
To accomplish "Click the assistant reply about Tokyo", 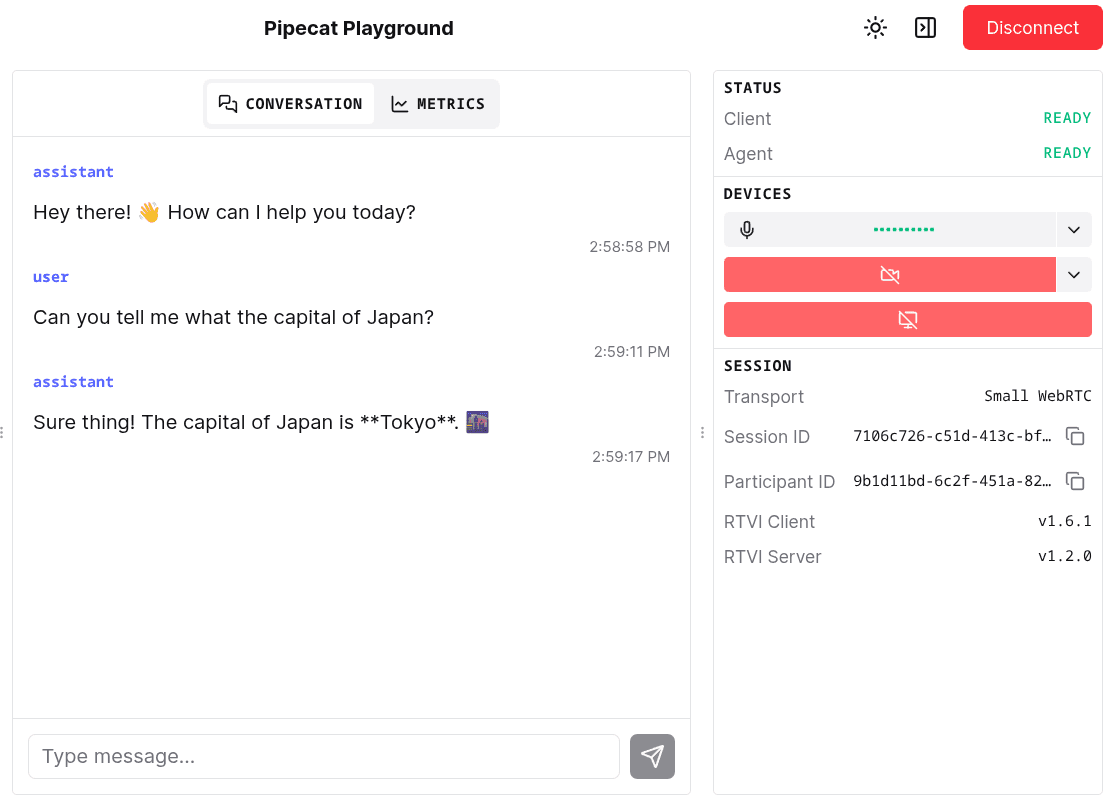I will click(261, 422).
